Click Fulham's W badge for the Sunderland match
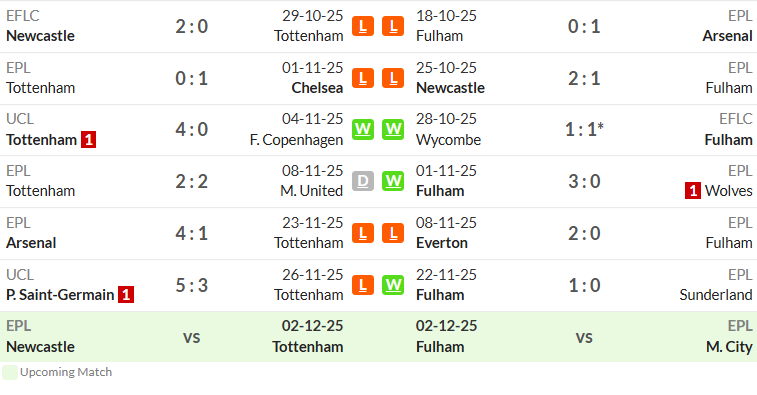This screenshot has height=395, width=757. tap(393, 285)
